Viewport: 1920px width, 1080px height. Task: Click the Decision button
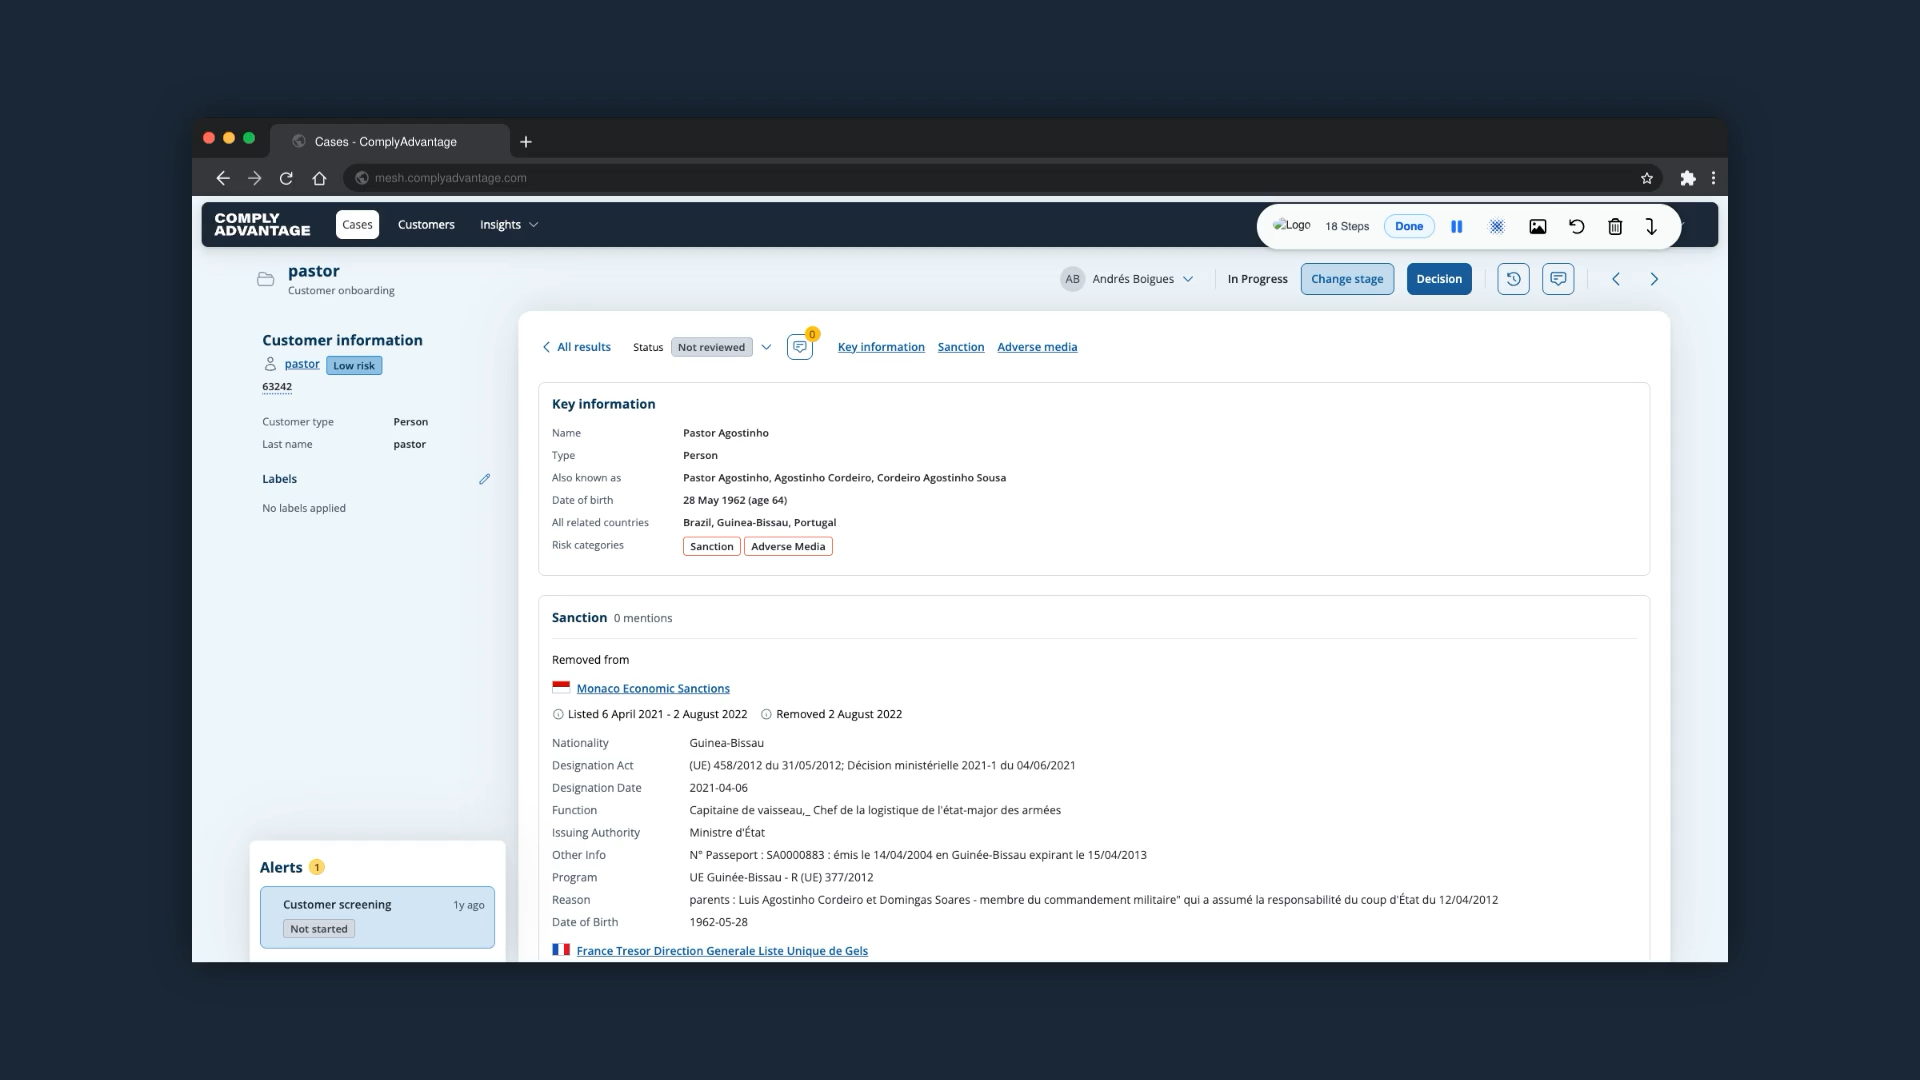(x=1439, y=279)
